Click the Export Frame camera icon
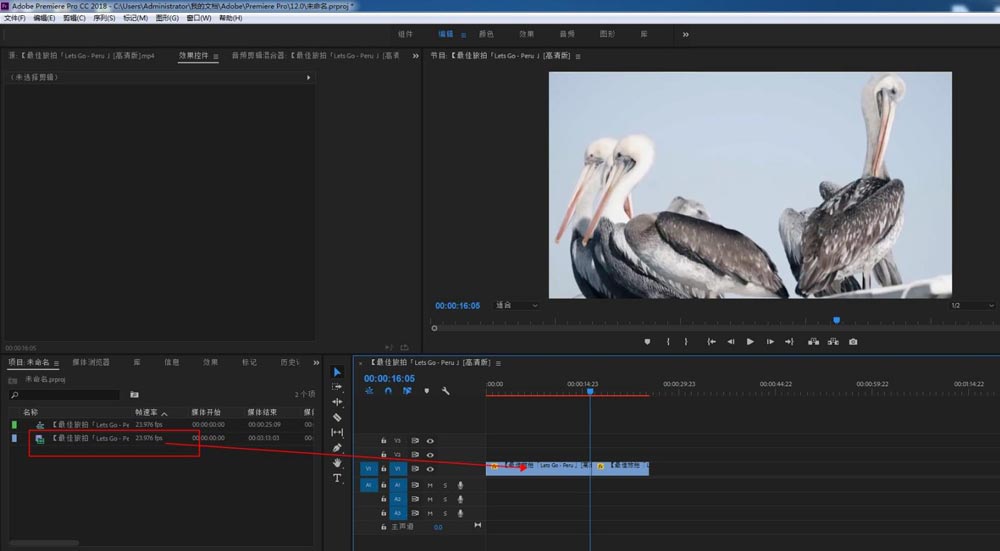Viewport: 1000px width, 551px height. 853,342
